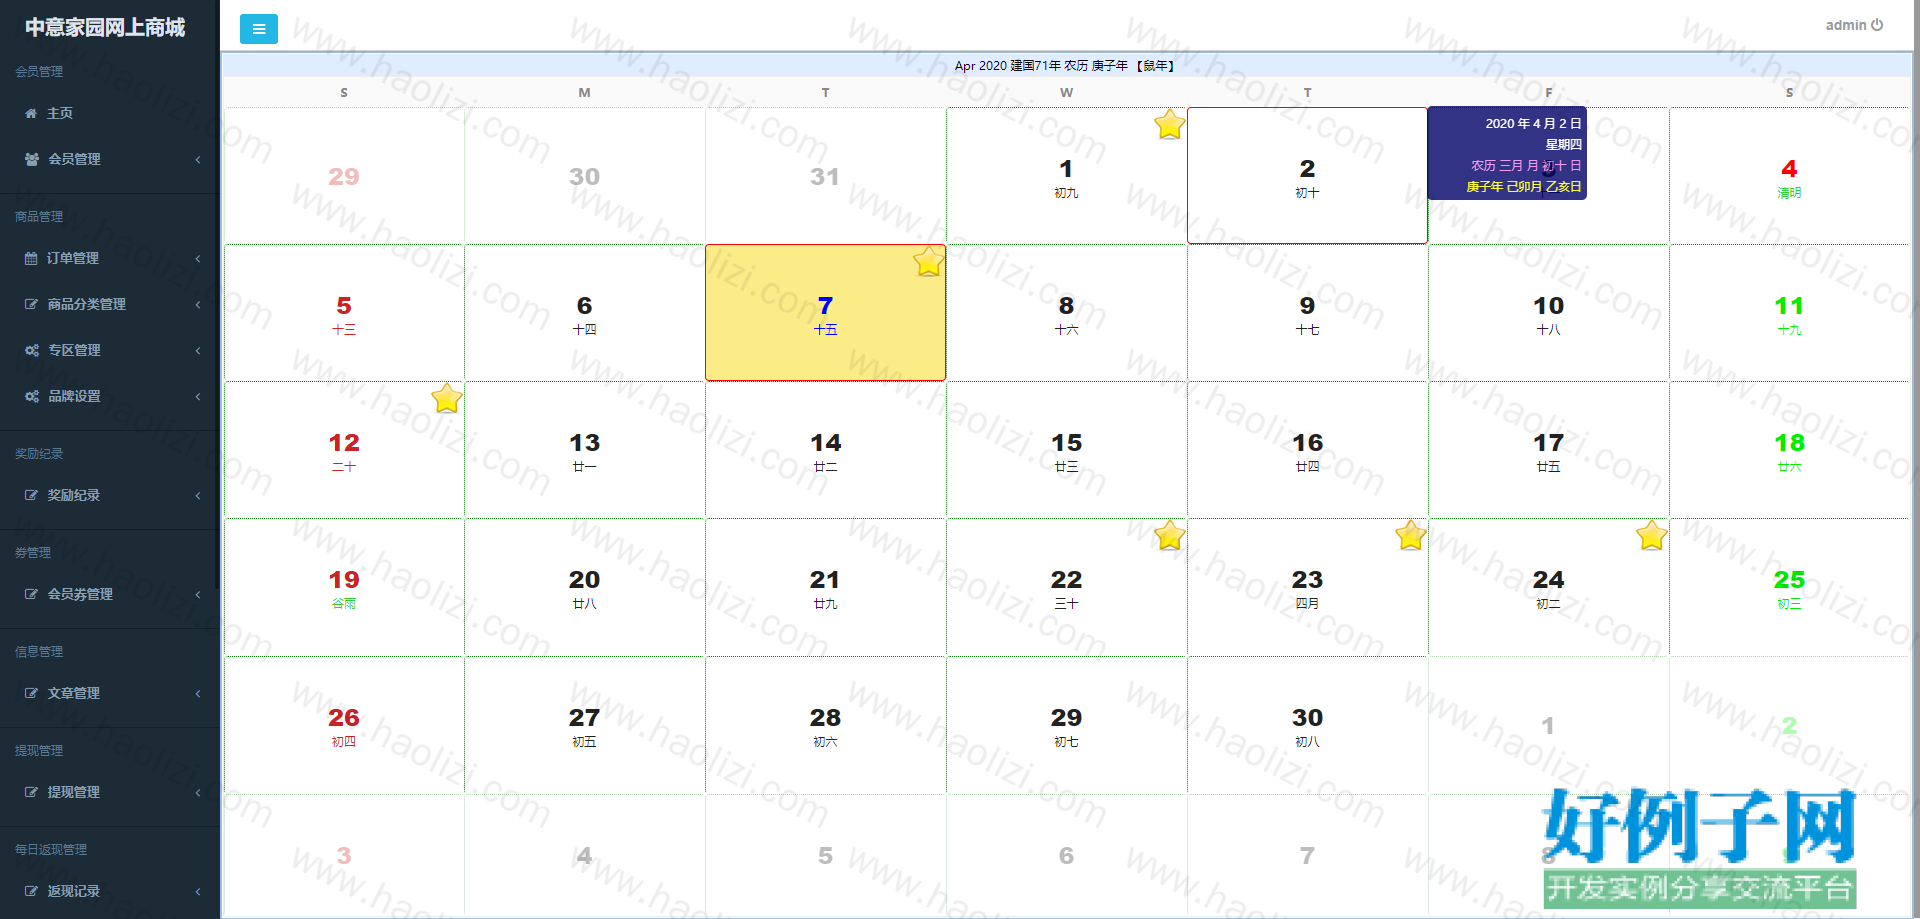1920x919 pixels.
Task: Open the 专区管理 menu item
Action: 110,350
